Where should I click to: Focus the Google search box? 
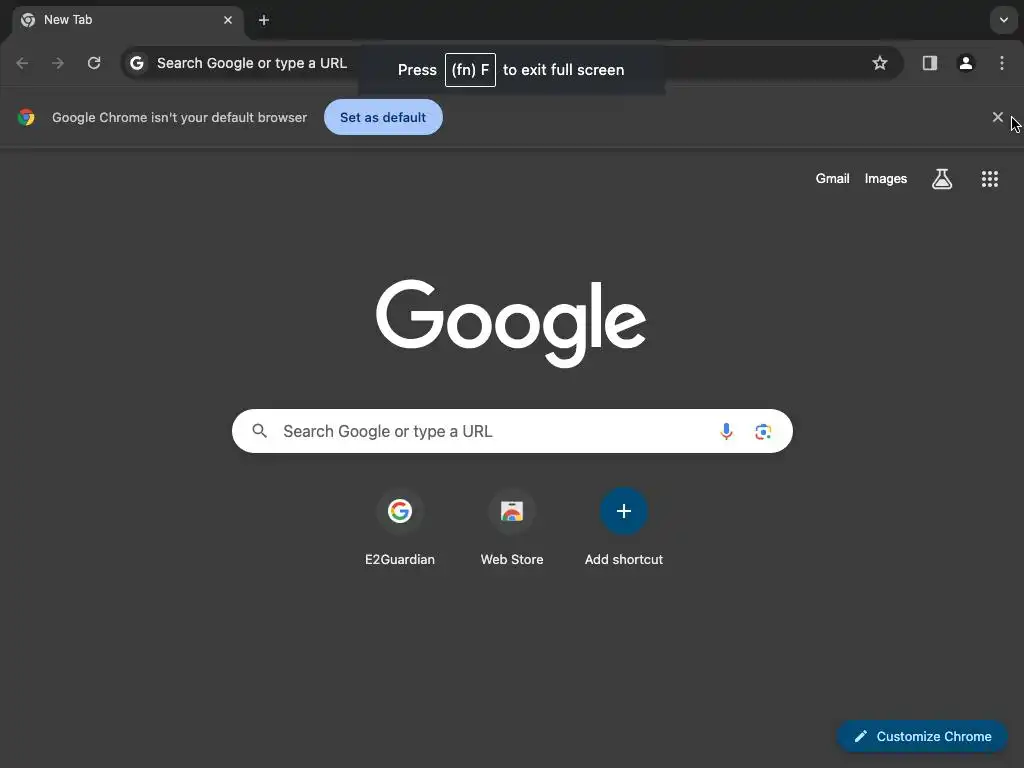(512, 431)
